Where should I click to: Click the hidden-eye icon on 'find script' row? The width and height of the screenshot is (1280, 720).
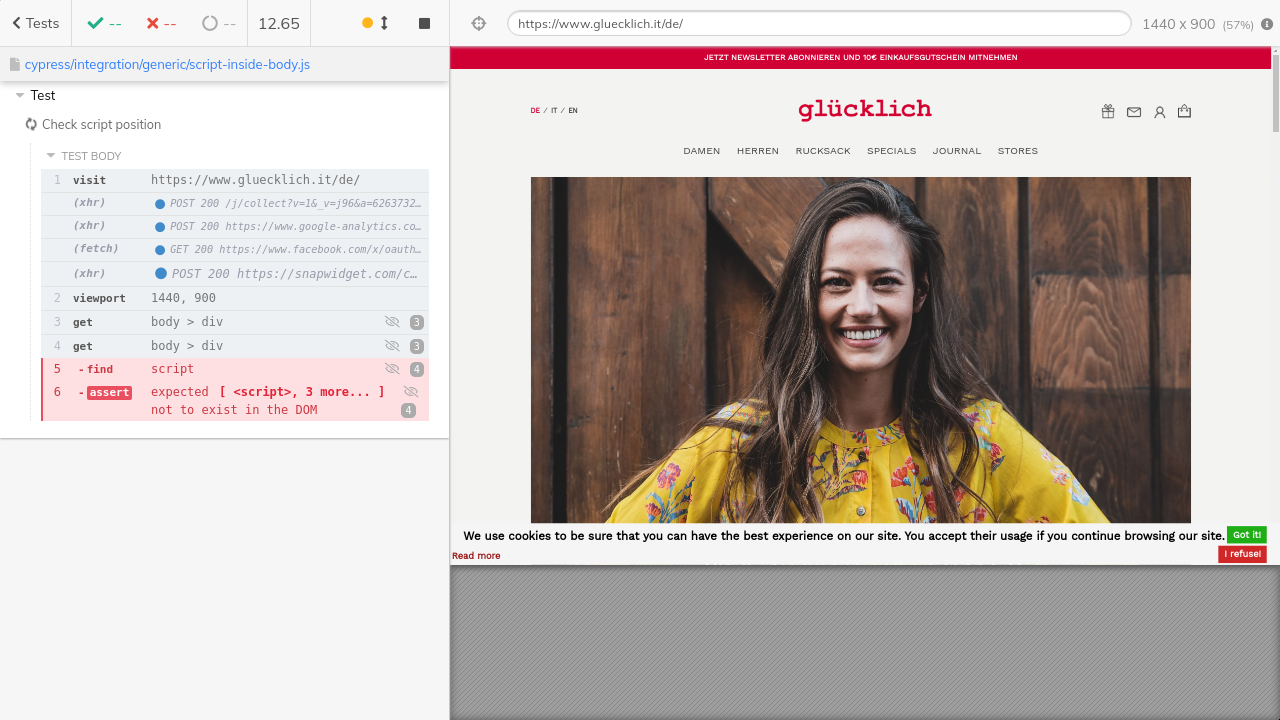pyautogui.click(x=392, y=369)
